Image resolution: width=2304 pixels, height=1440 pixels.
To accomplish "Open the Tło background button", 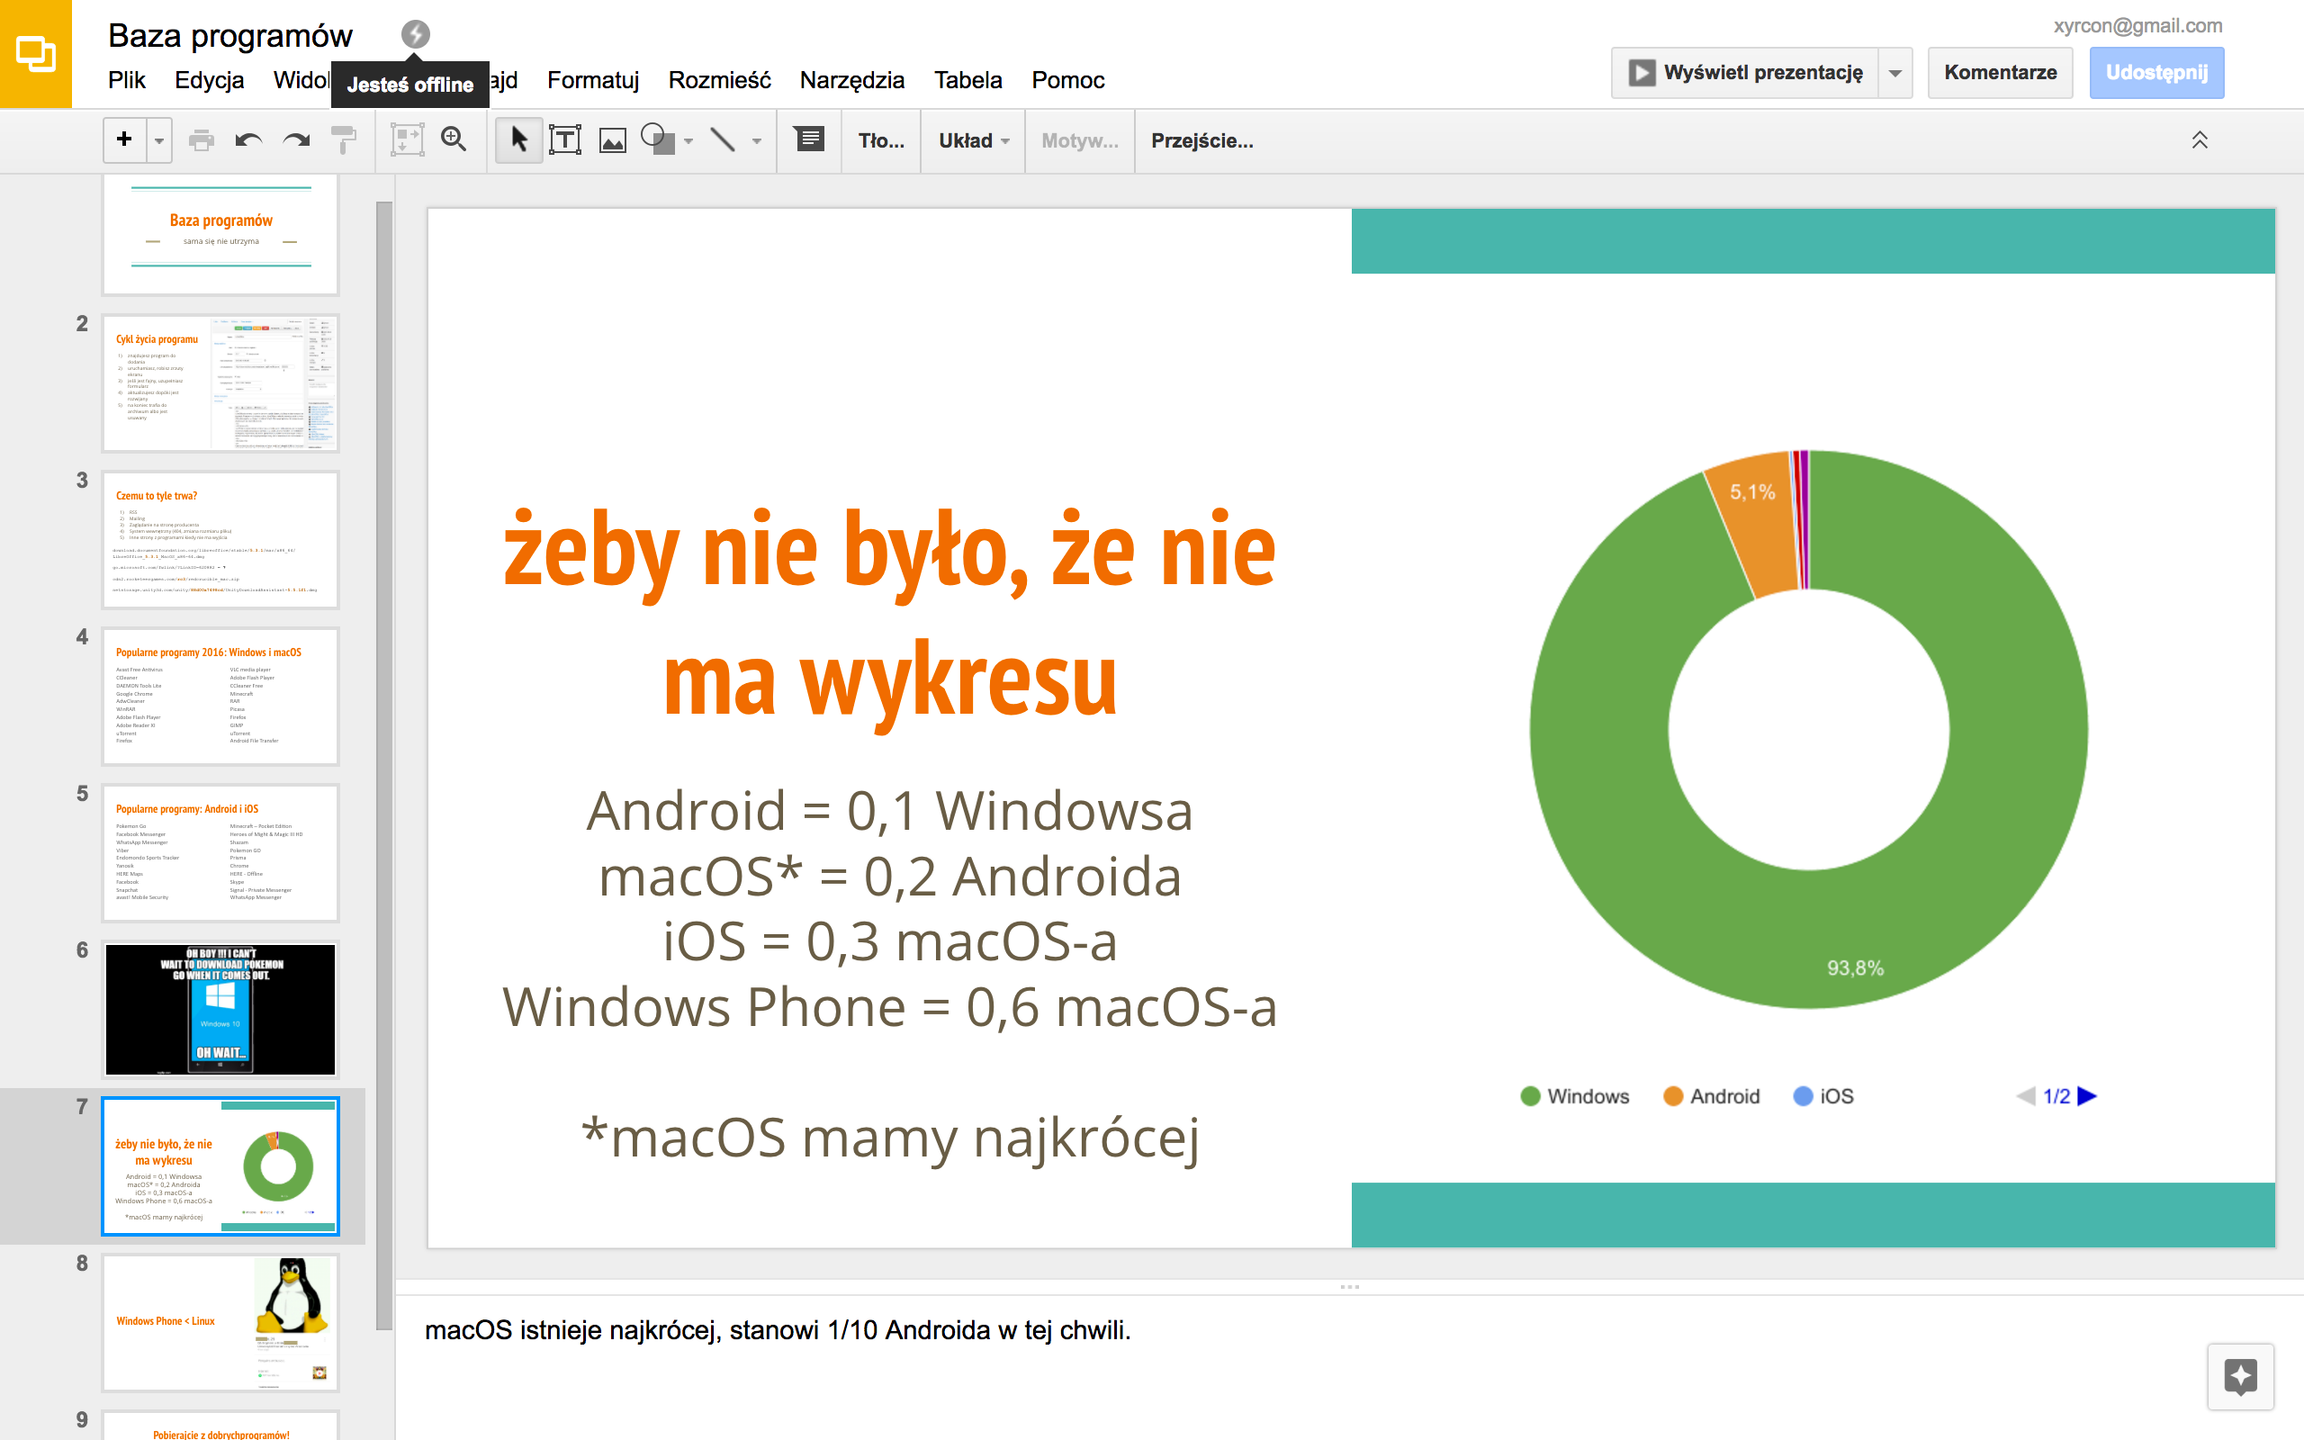I will (x=881, y=141).
